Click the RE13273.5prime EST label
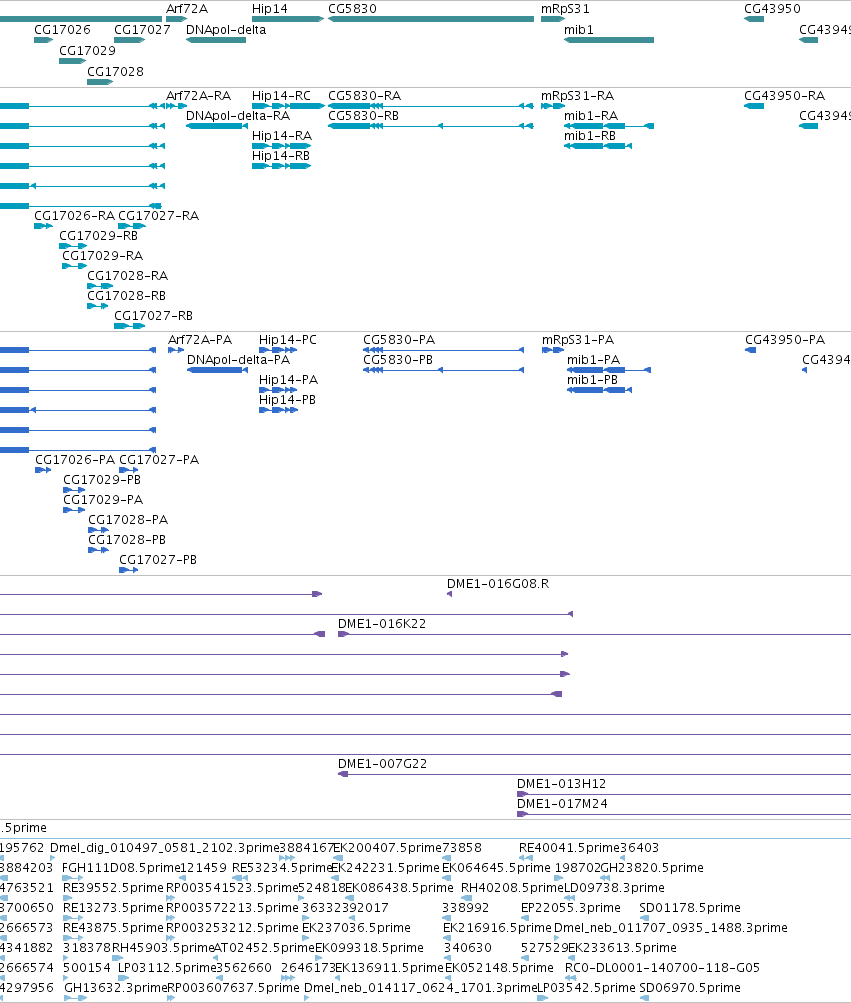Image resolution: width=851 pixels, height=1003 pixels. [113, 908]
